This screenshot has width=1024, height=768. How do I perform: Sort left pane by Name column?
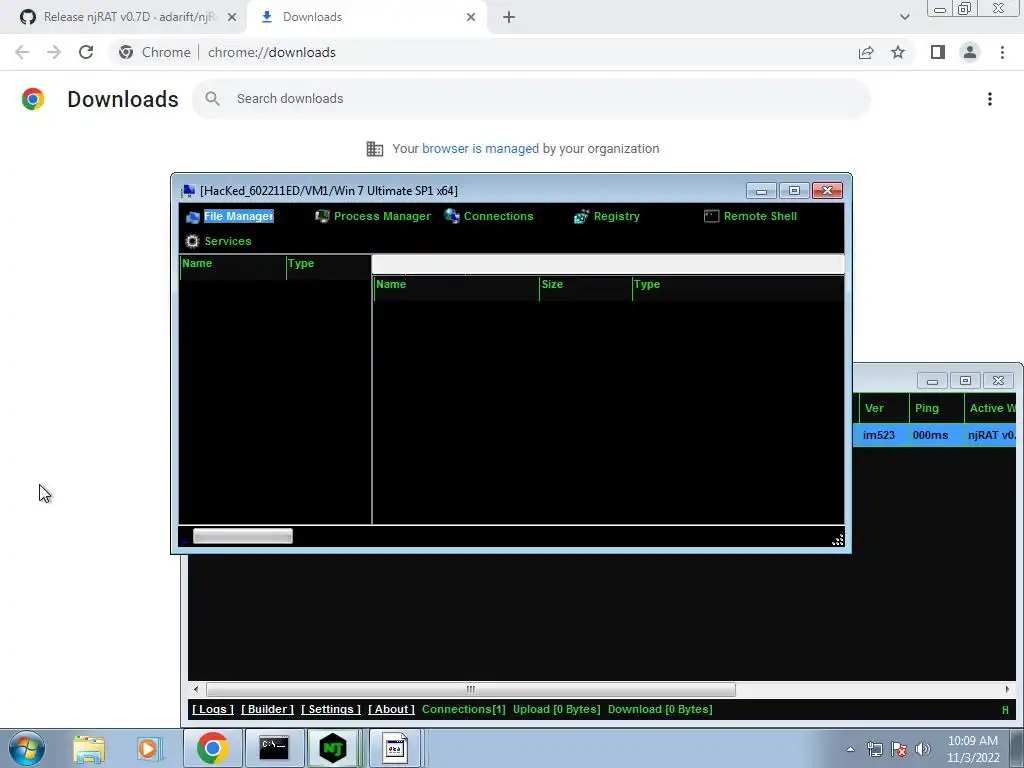click(x=232, y=264)
